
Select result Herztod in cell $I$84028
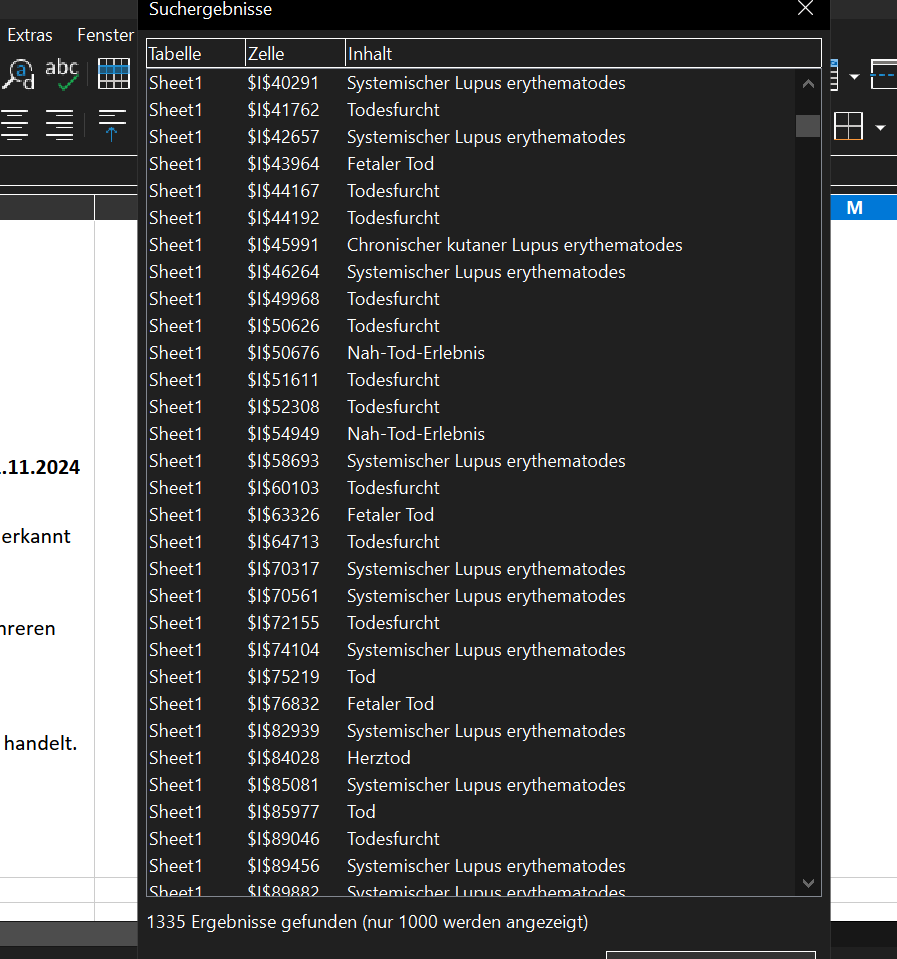[378, 758]
